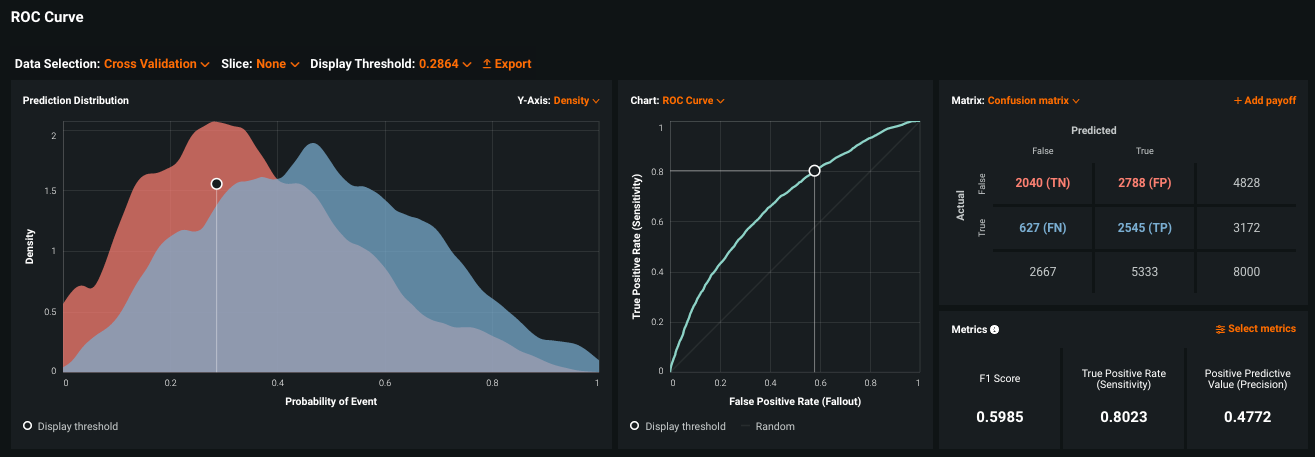Screen dimensions: 1315x457
Task: Select the 2545 (TP) matrix cell
Action: click(1145, 227)
